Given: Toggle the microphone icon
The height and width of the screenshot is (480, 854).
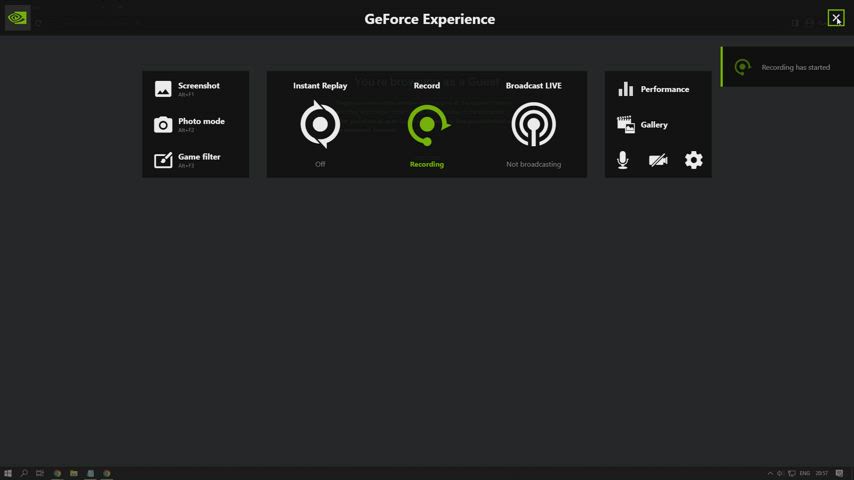Looking at the screenshot, I should (x=623, y=160).
